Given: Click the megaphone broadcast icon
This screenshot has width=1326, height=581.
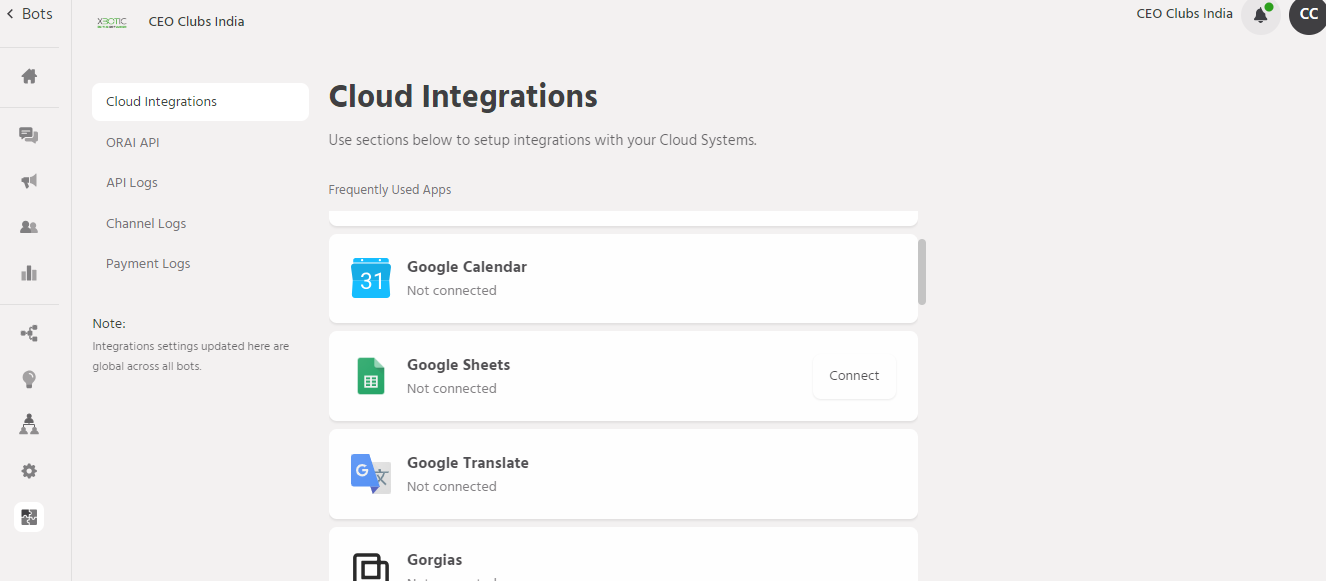Looking at the screenshot, I should [x=29, y=181].
